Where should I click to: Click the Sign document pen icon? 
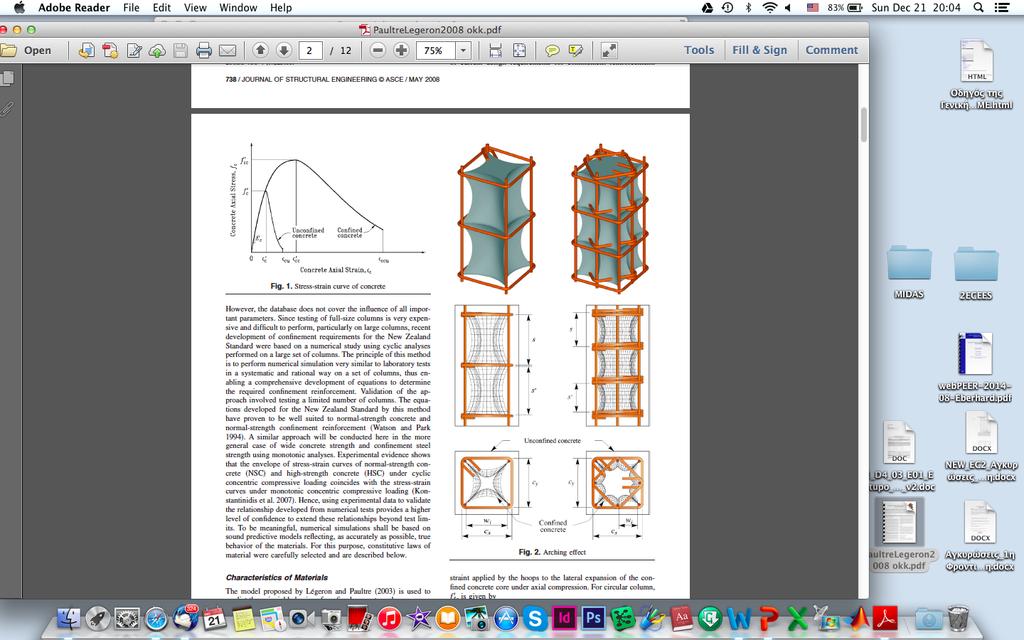134,50
